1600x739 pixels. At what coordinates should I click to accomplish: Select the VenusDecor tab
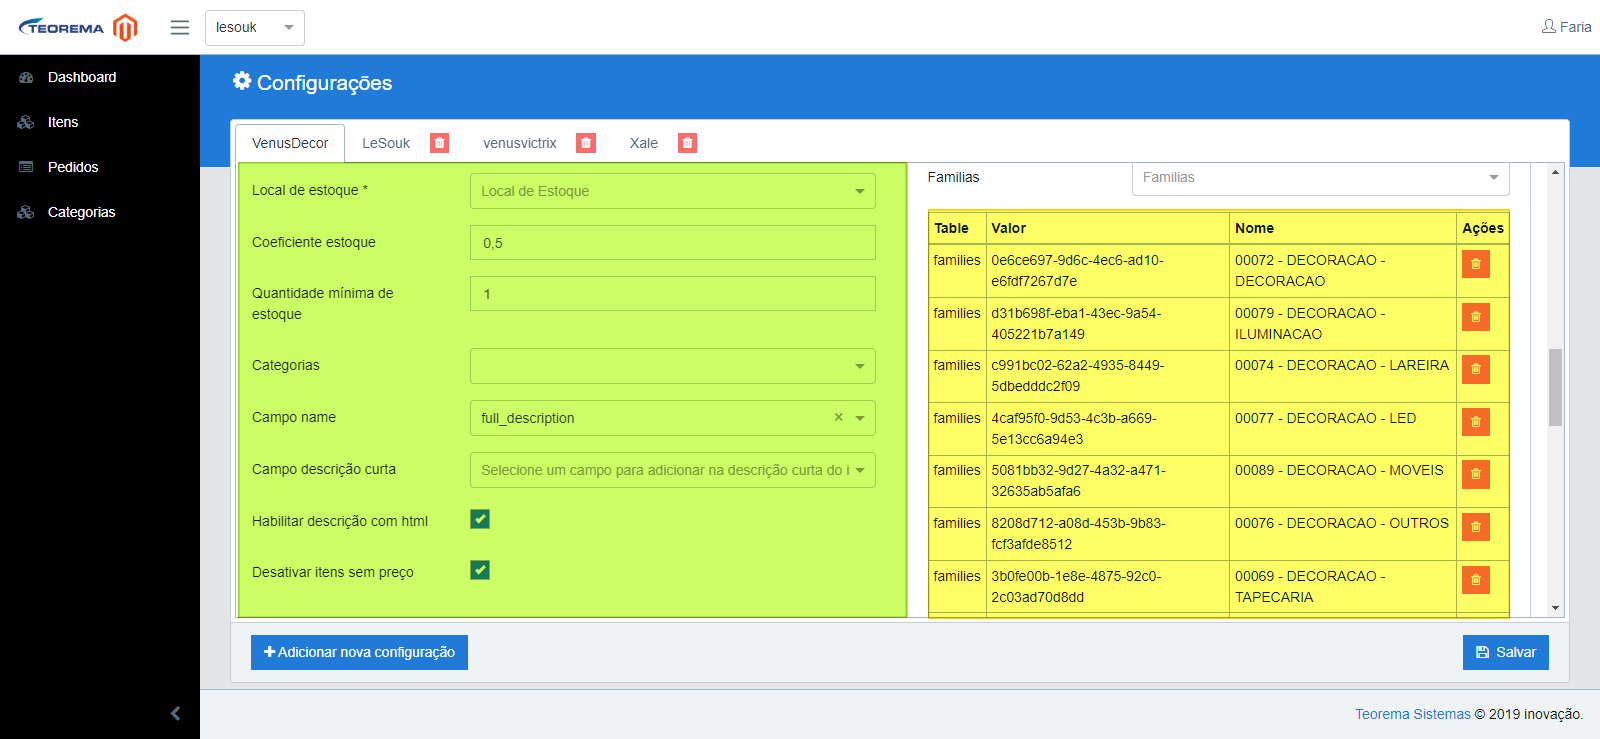pyautogui.click(x=290, y=143)
